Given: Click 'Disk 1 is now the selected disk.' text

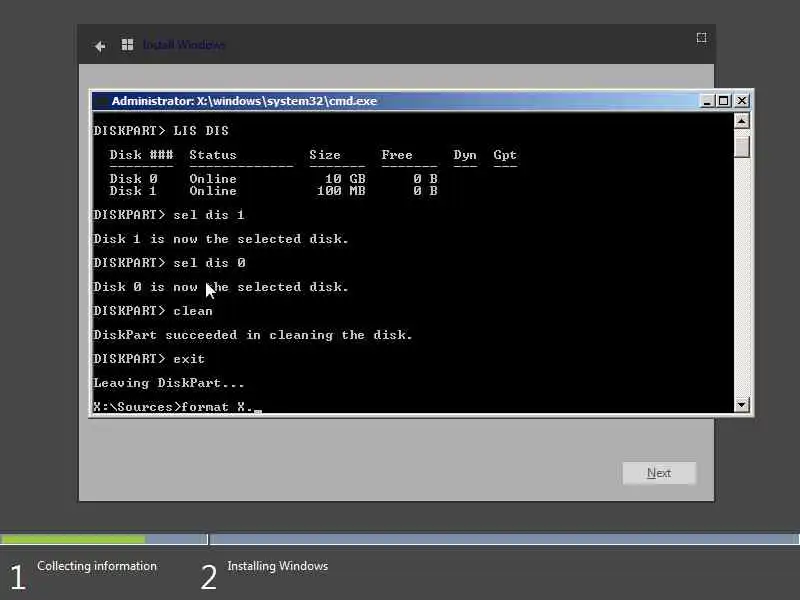Looking at the screenshot, I should pyautogui.click(x=221, y=239).
